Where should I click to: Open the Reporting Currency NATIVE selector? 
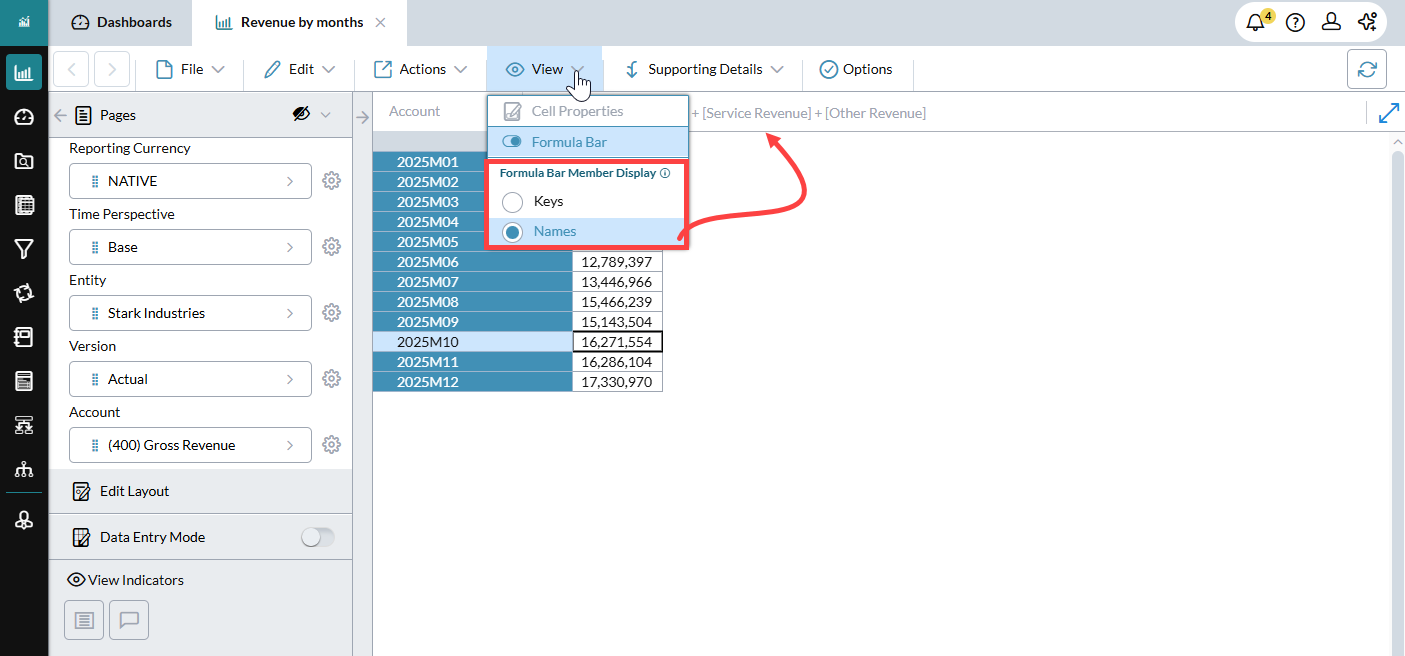[x=190, y=181]
